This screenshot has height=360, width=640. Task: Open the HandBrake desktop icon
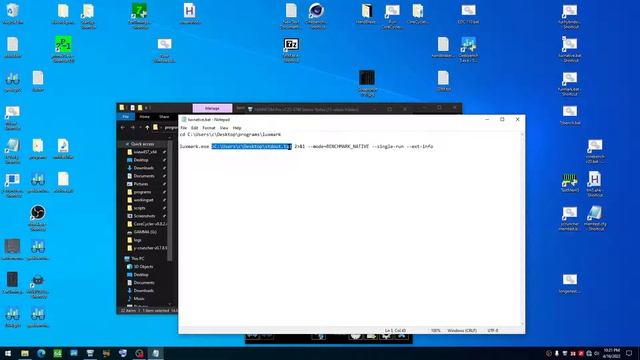pos(367,13)
